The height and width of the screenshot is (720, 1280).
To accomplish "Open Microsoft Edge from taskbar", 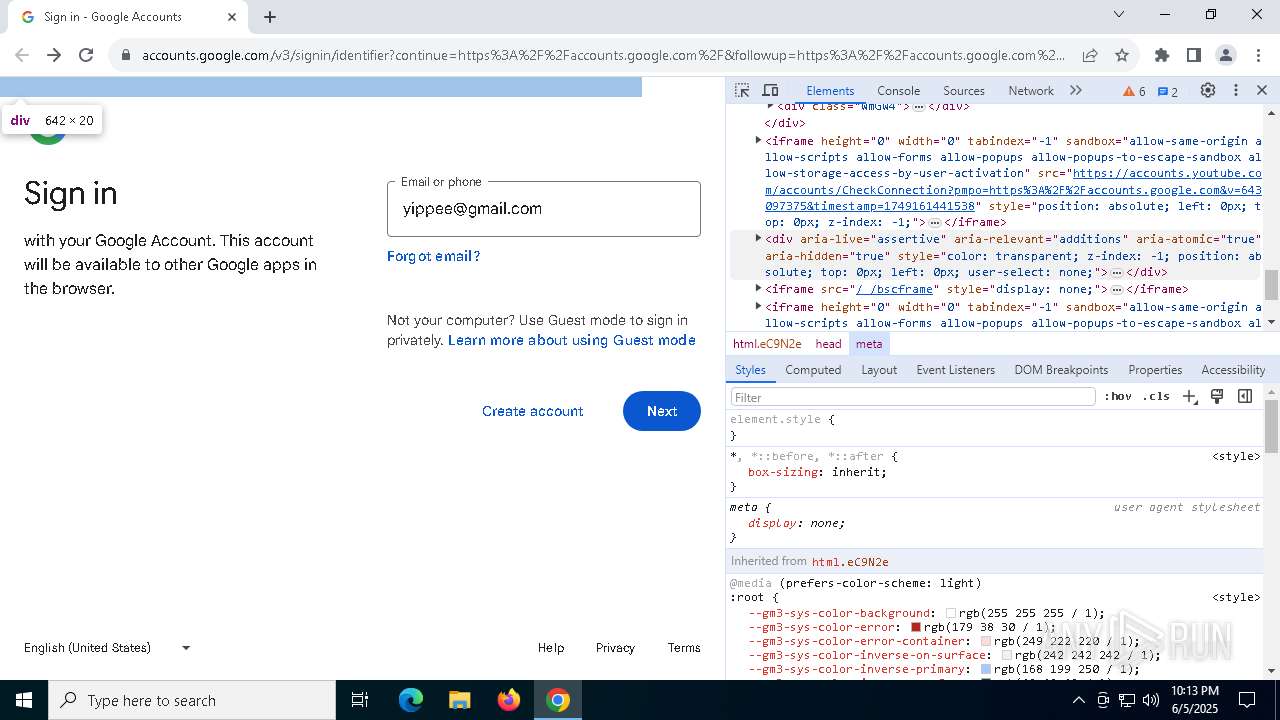I will (411, 700).
